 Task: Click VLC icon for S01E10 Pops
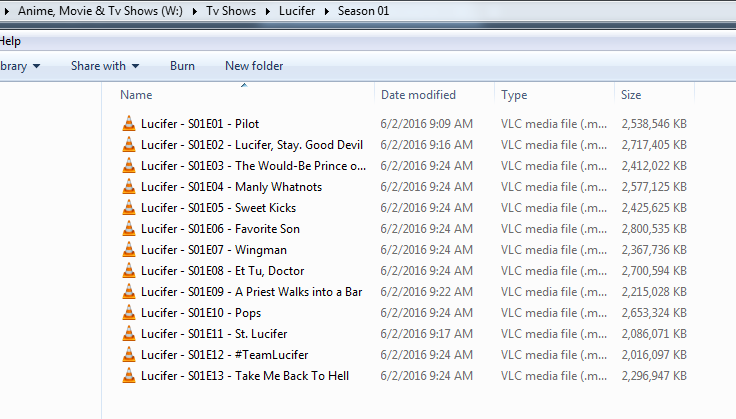click(x=129, y=312)
